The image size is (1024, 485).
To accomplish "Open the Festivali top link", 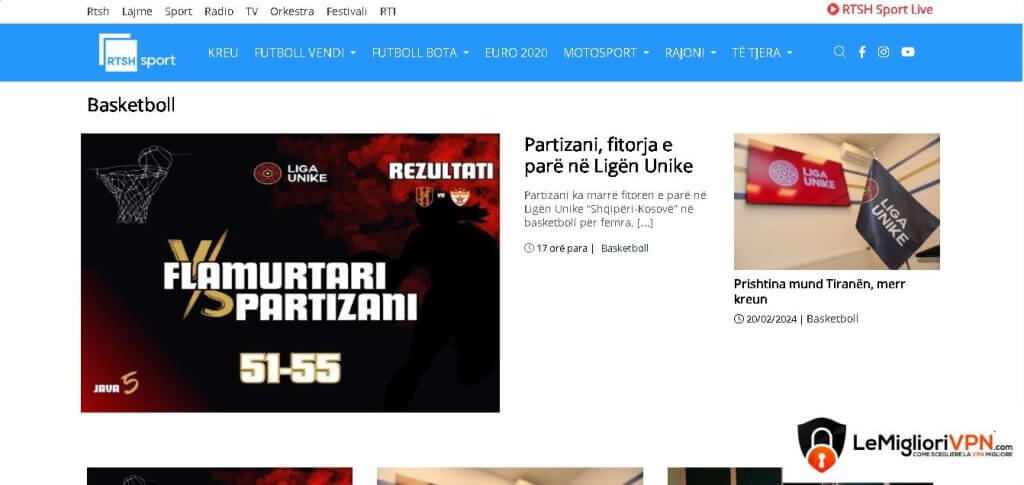I will 347,11.
